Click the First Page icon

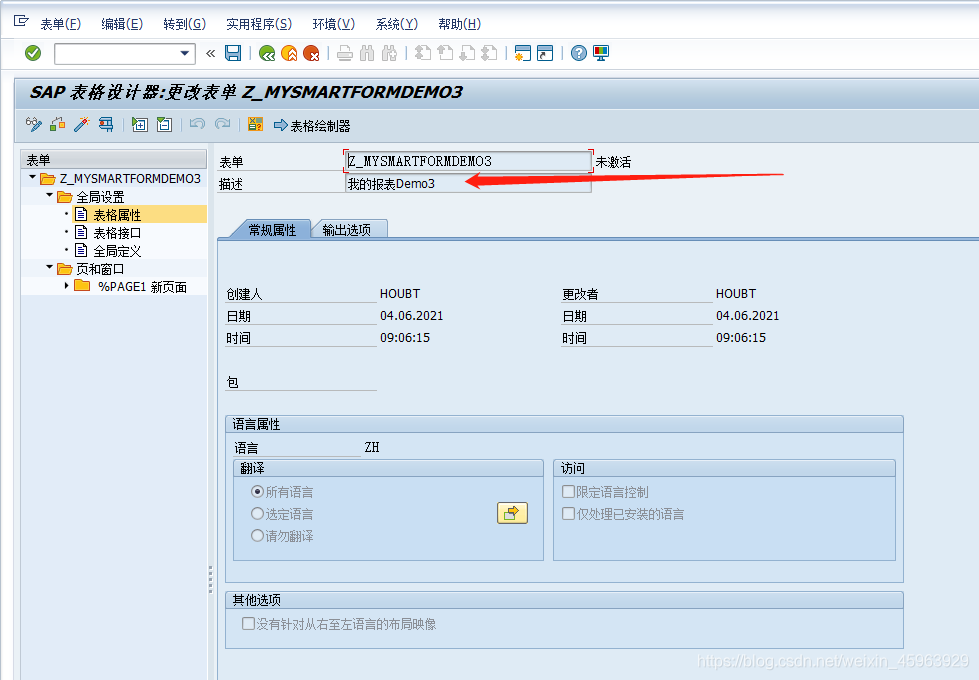(423, 54)
